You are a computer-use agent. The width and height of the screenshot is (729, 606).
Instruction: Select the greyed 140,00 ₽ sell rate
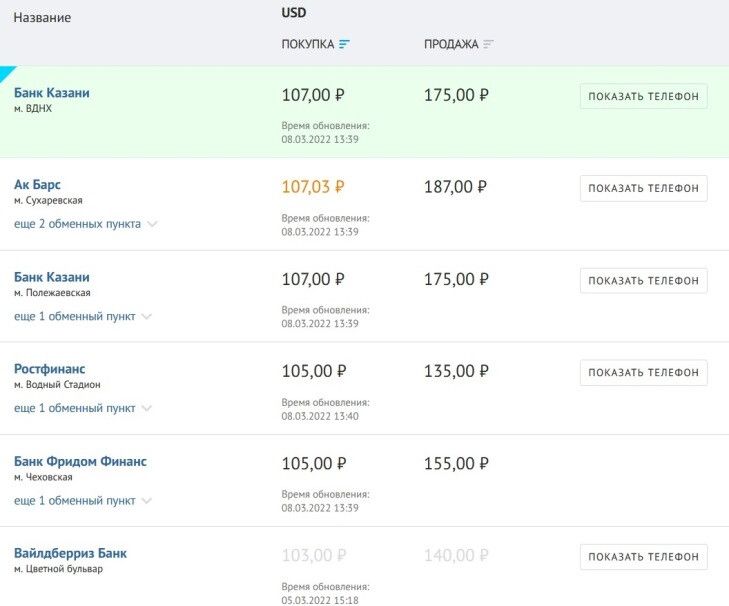(456, 555)
